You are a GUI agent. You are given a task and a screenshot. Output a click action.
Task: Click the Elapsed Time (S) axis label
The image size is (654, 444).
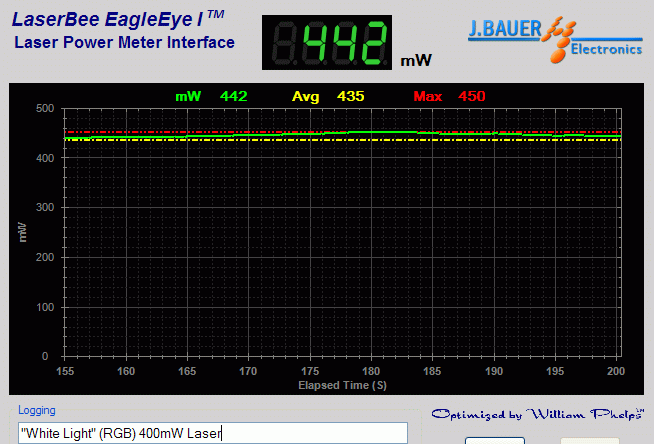click(x=342, y=385)
